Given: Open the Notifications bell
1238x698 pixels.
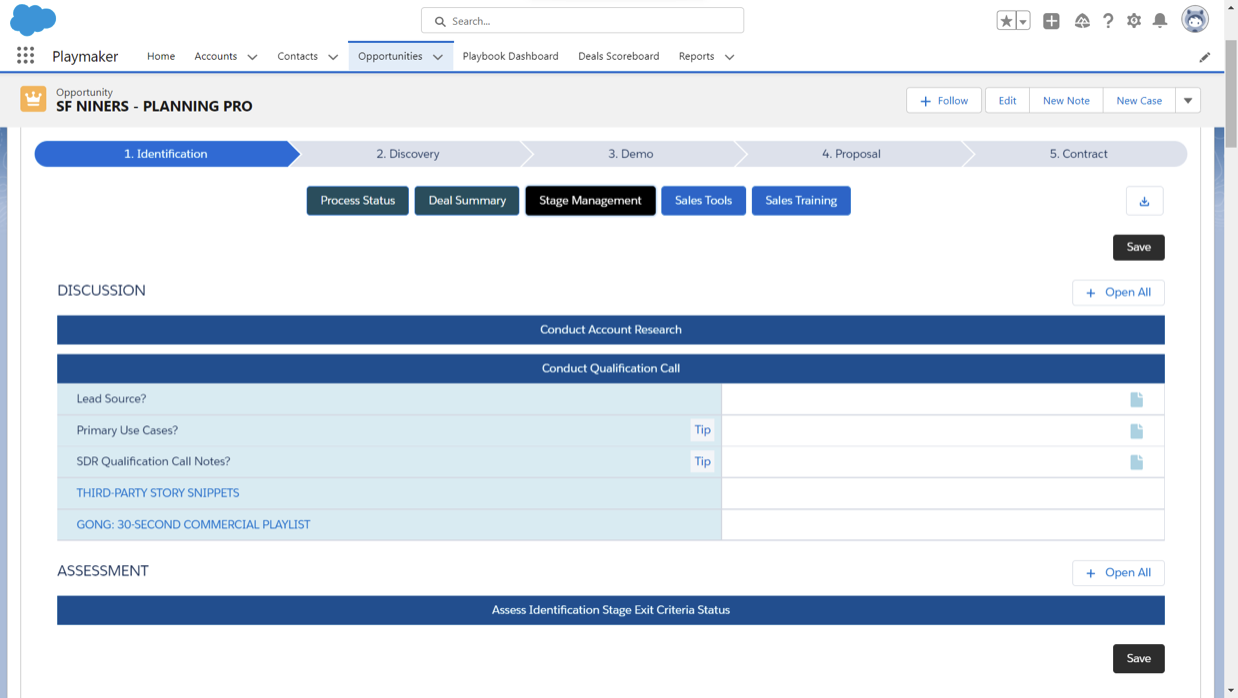Looking at the screenshot, I should 1160,20.
